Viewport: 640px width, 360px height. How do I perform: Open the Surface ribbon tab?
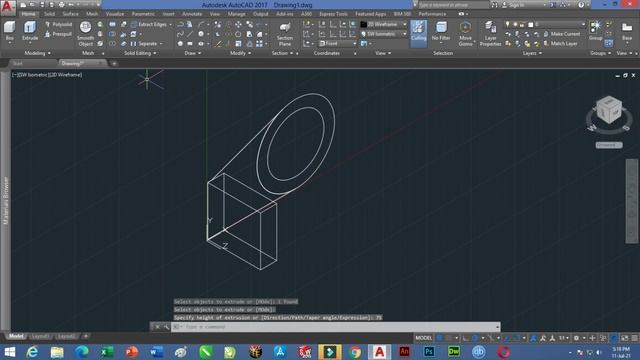coord(70,14)
